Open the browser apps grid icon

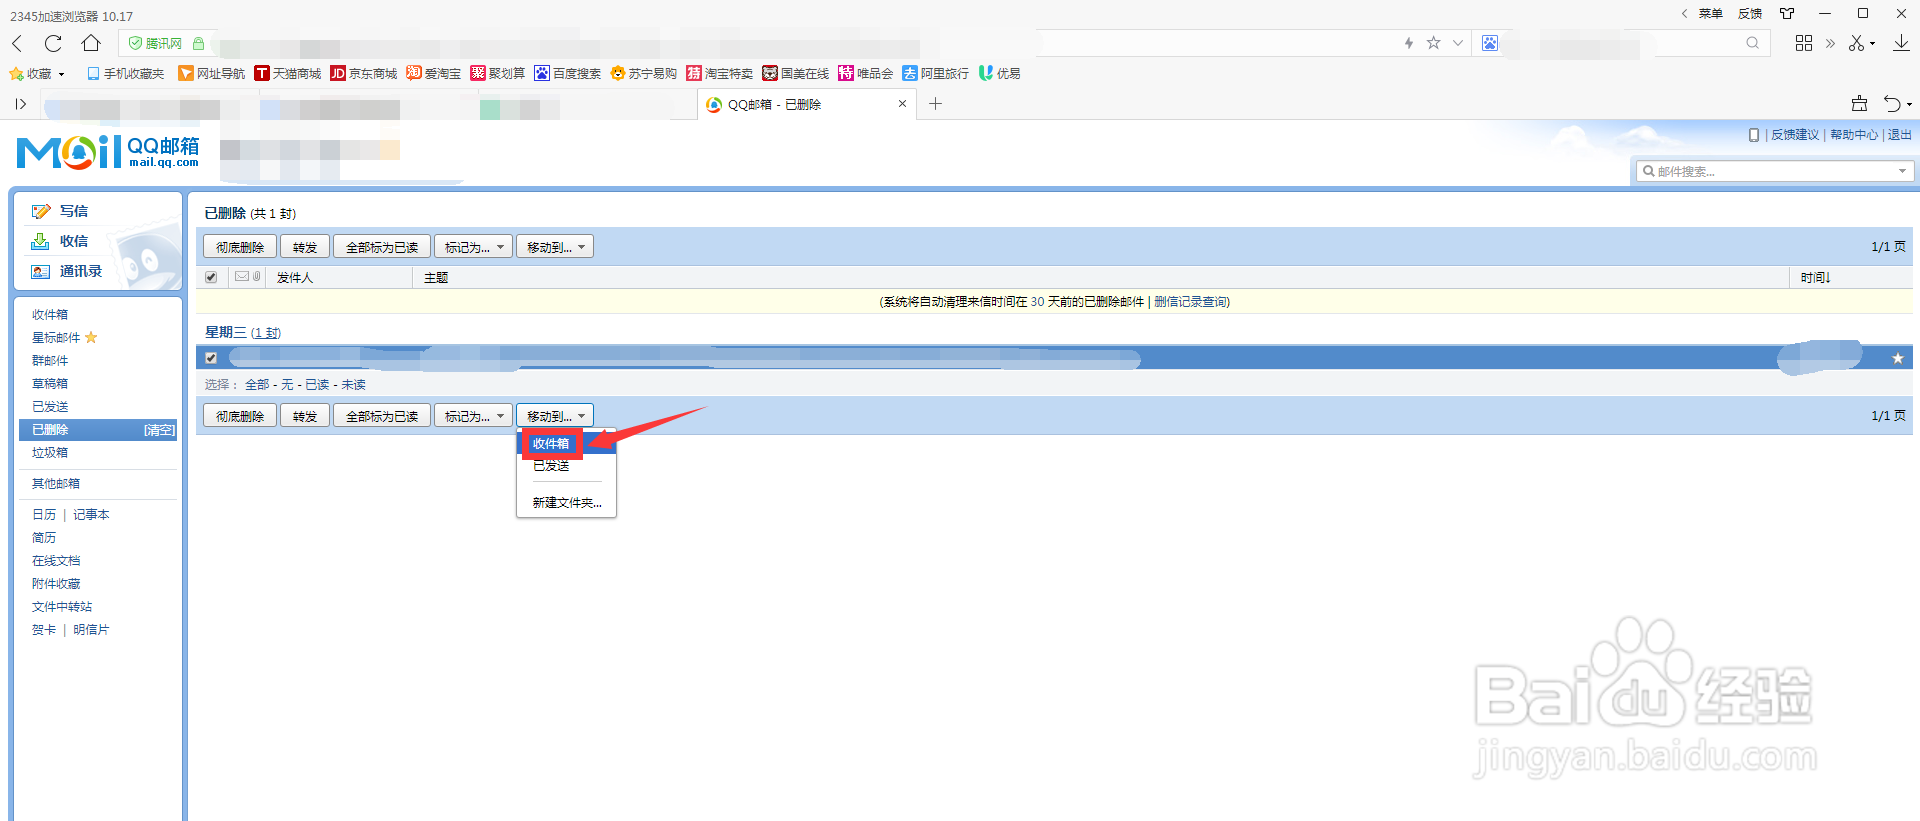[x=1804, y=43]
